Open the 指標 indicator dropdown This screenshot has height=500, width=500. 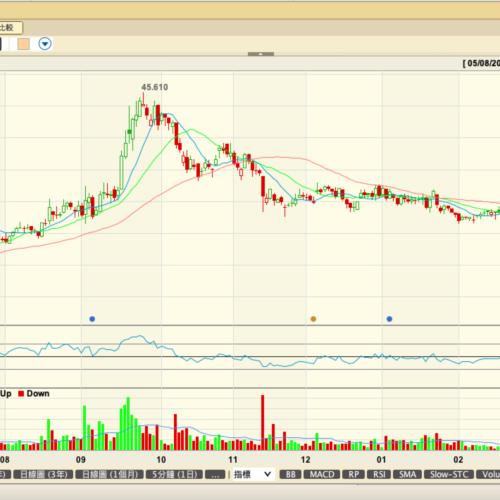pos(253,474)
